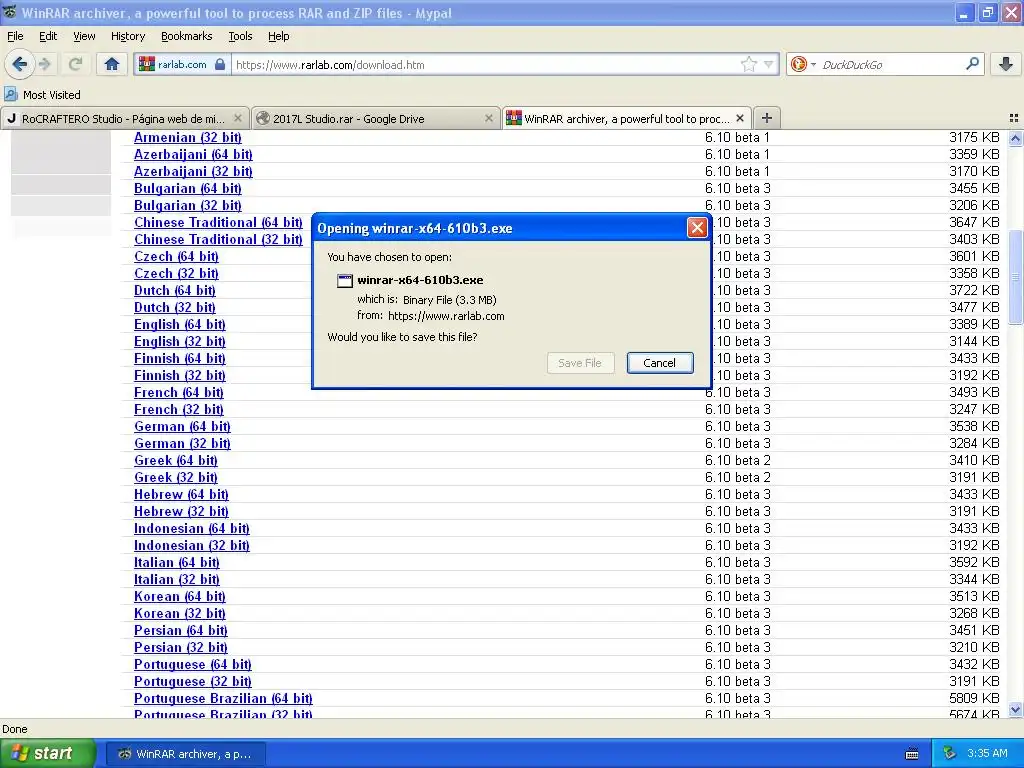Open the Greek (64 bit) link
Viewport: 1024px width, 768px height.
tap(176, 460)
